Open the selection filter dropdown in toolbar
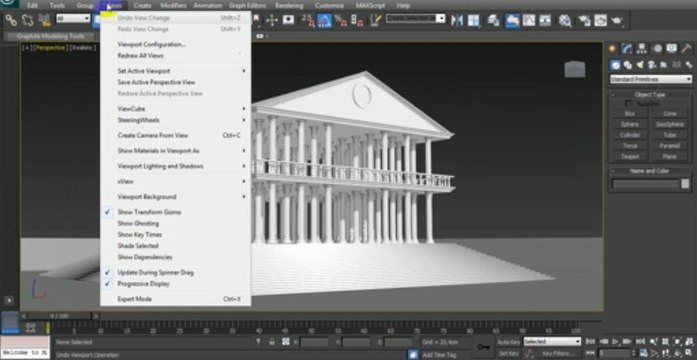697x360 pixels. pos(73,19)
